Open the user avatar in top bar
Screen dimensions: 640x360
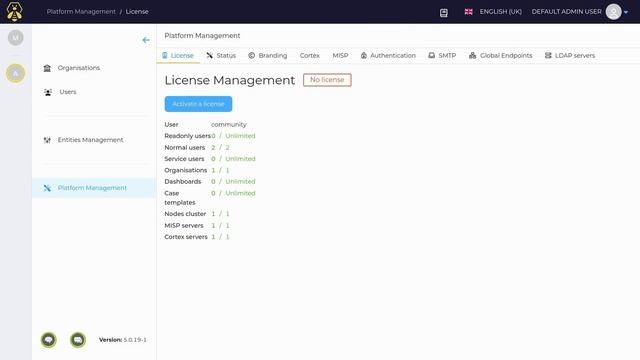(x=613, y=12)
